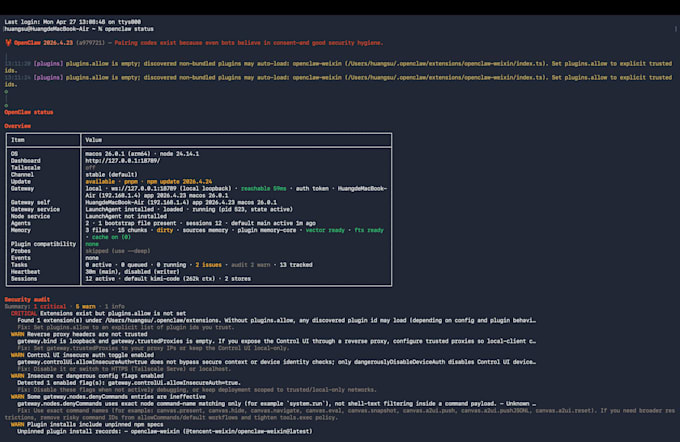
Task: Click the 'Plugin compatibility' row label
Action: click(43, 244)
